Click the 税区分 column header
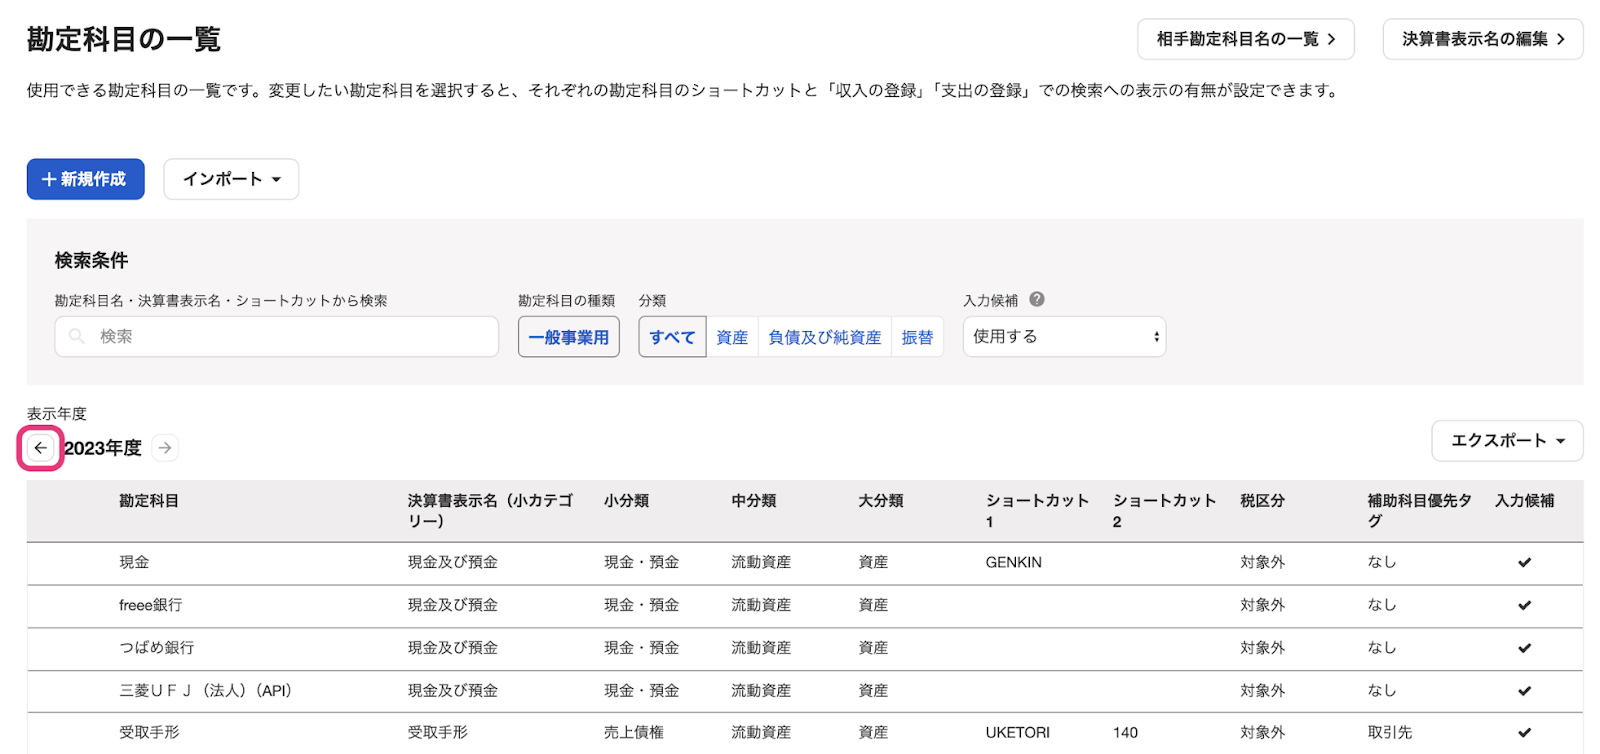The height and width of the screenshot is (754, 1600). (1263, 501)
